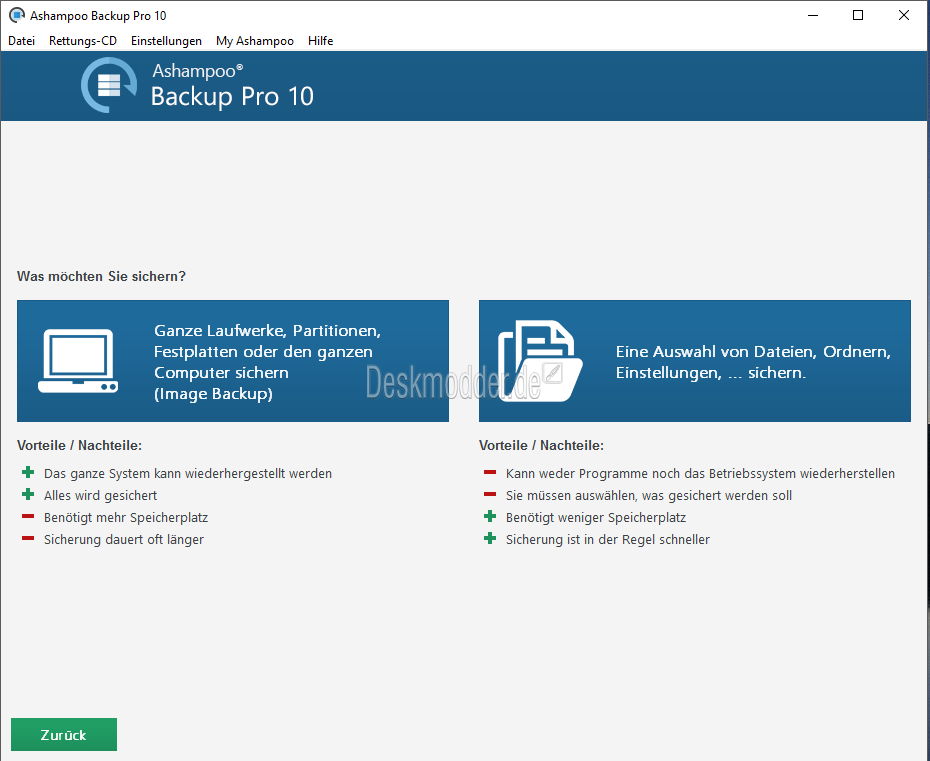Close the Ashampoo Backup Pro window
930x761 pixels.
click(904, 15)
